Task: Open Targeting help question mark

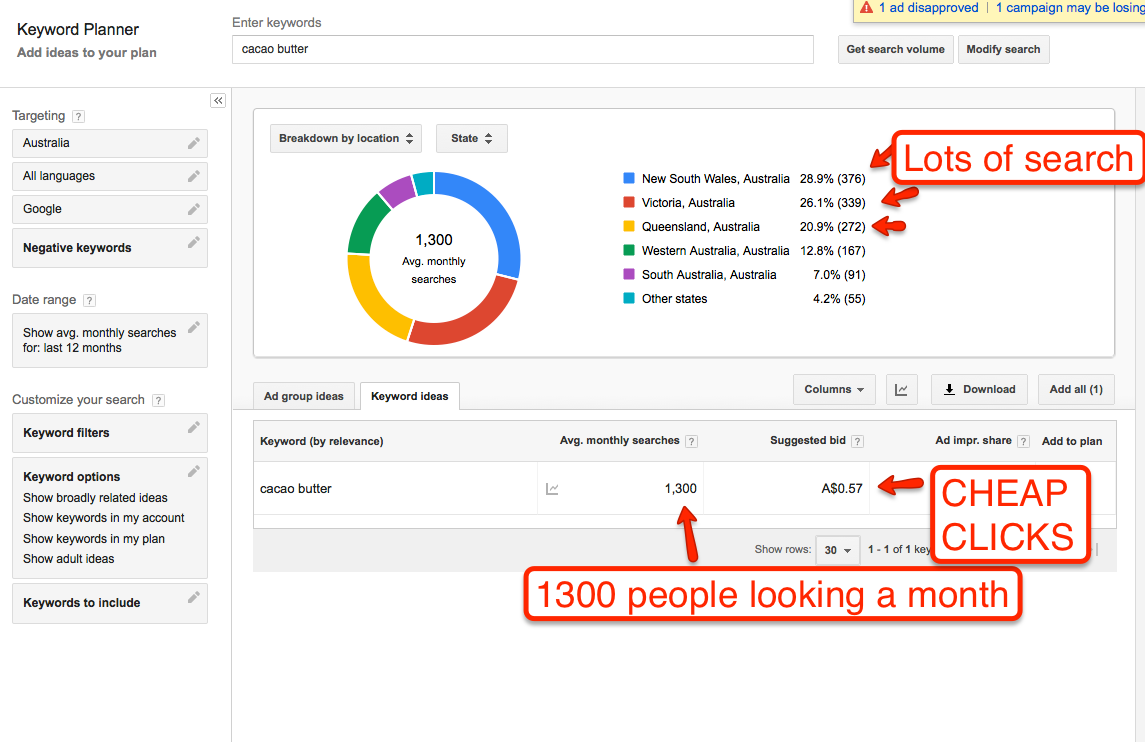Action: (x=79, y=116)
